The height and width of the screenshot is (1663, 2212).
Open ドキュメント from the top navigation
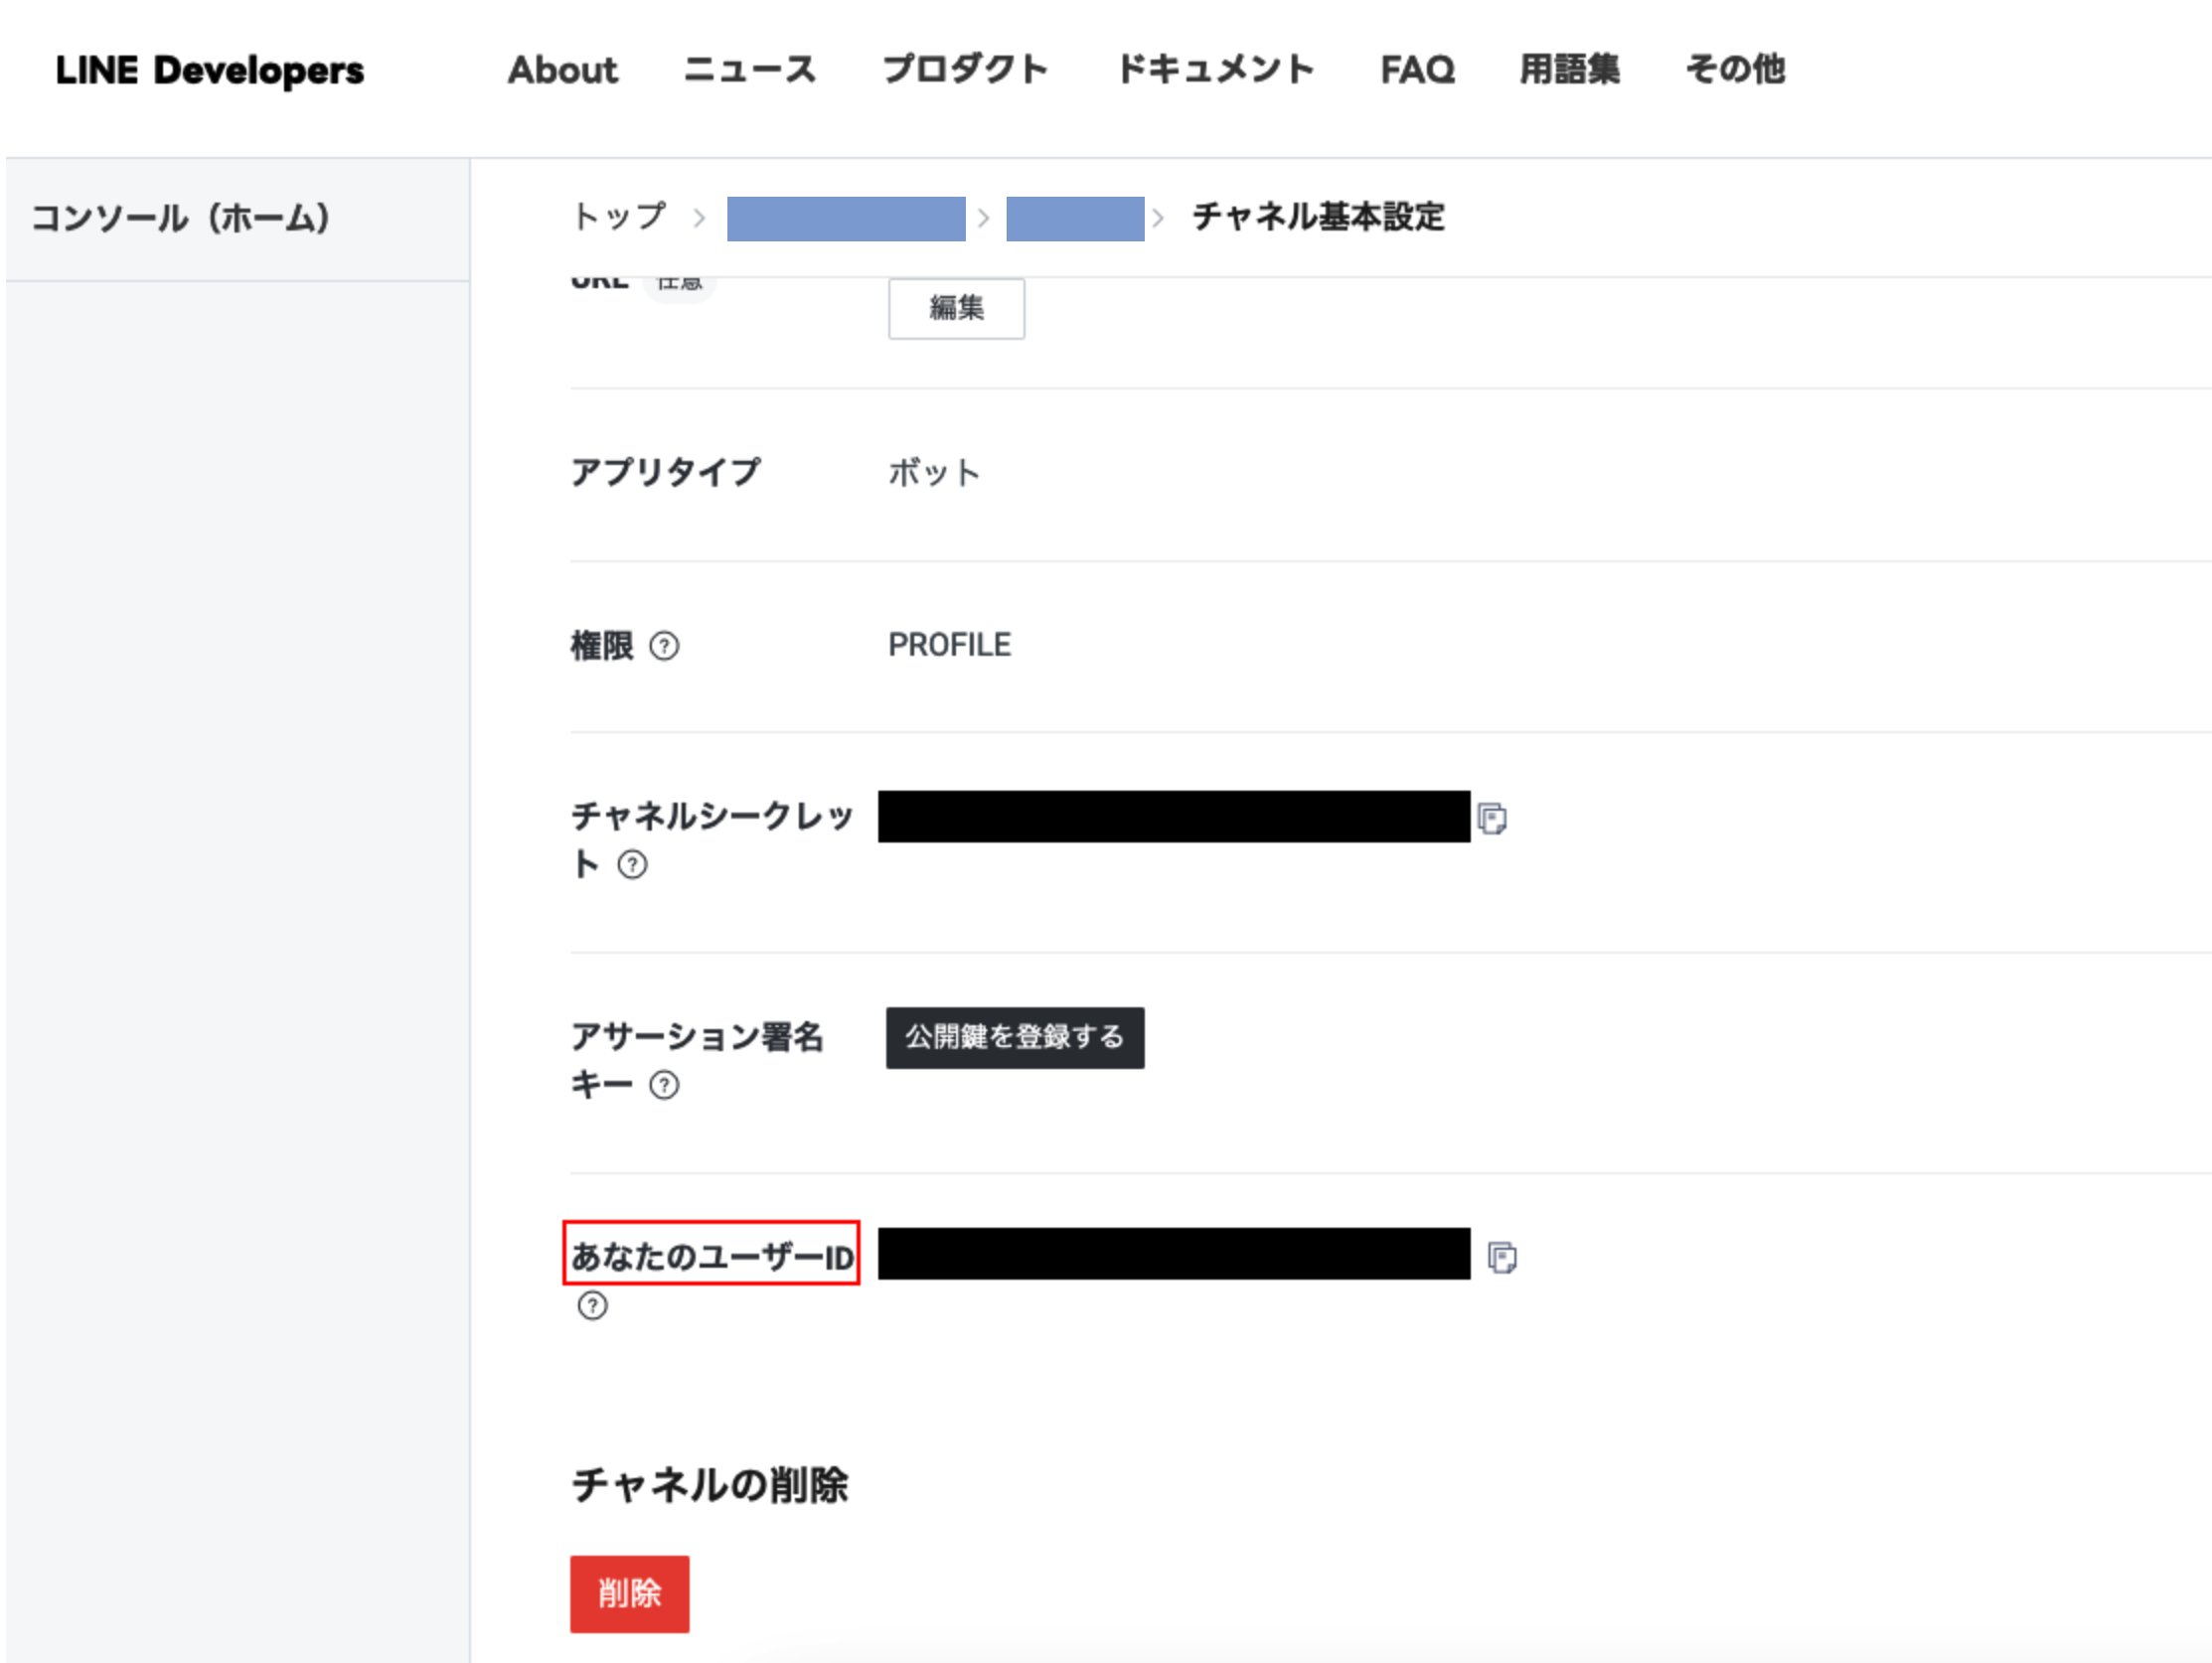click(x=1214, y=70)
